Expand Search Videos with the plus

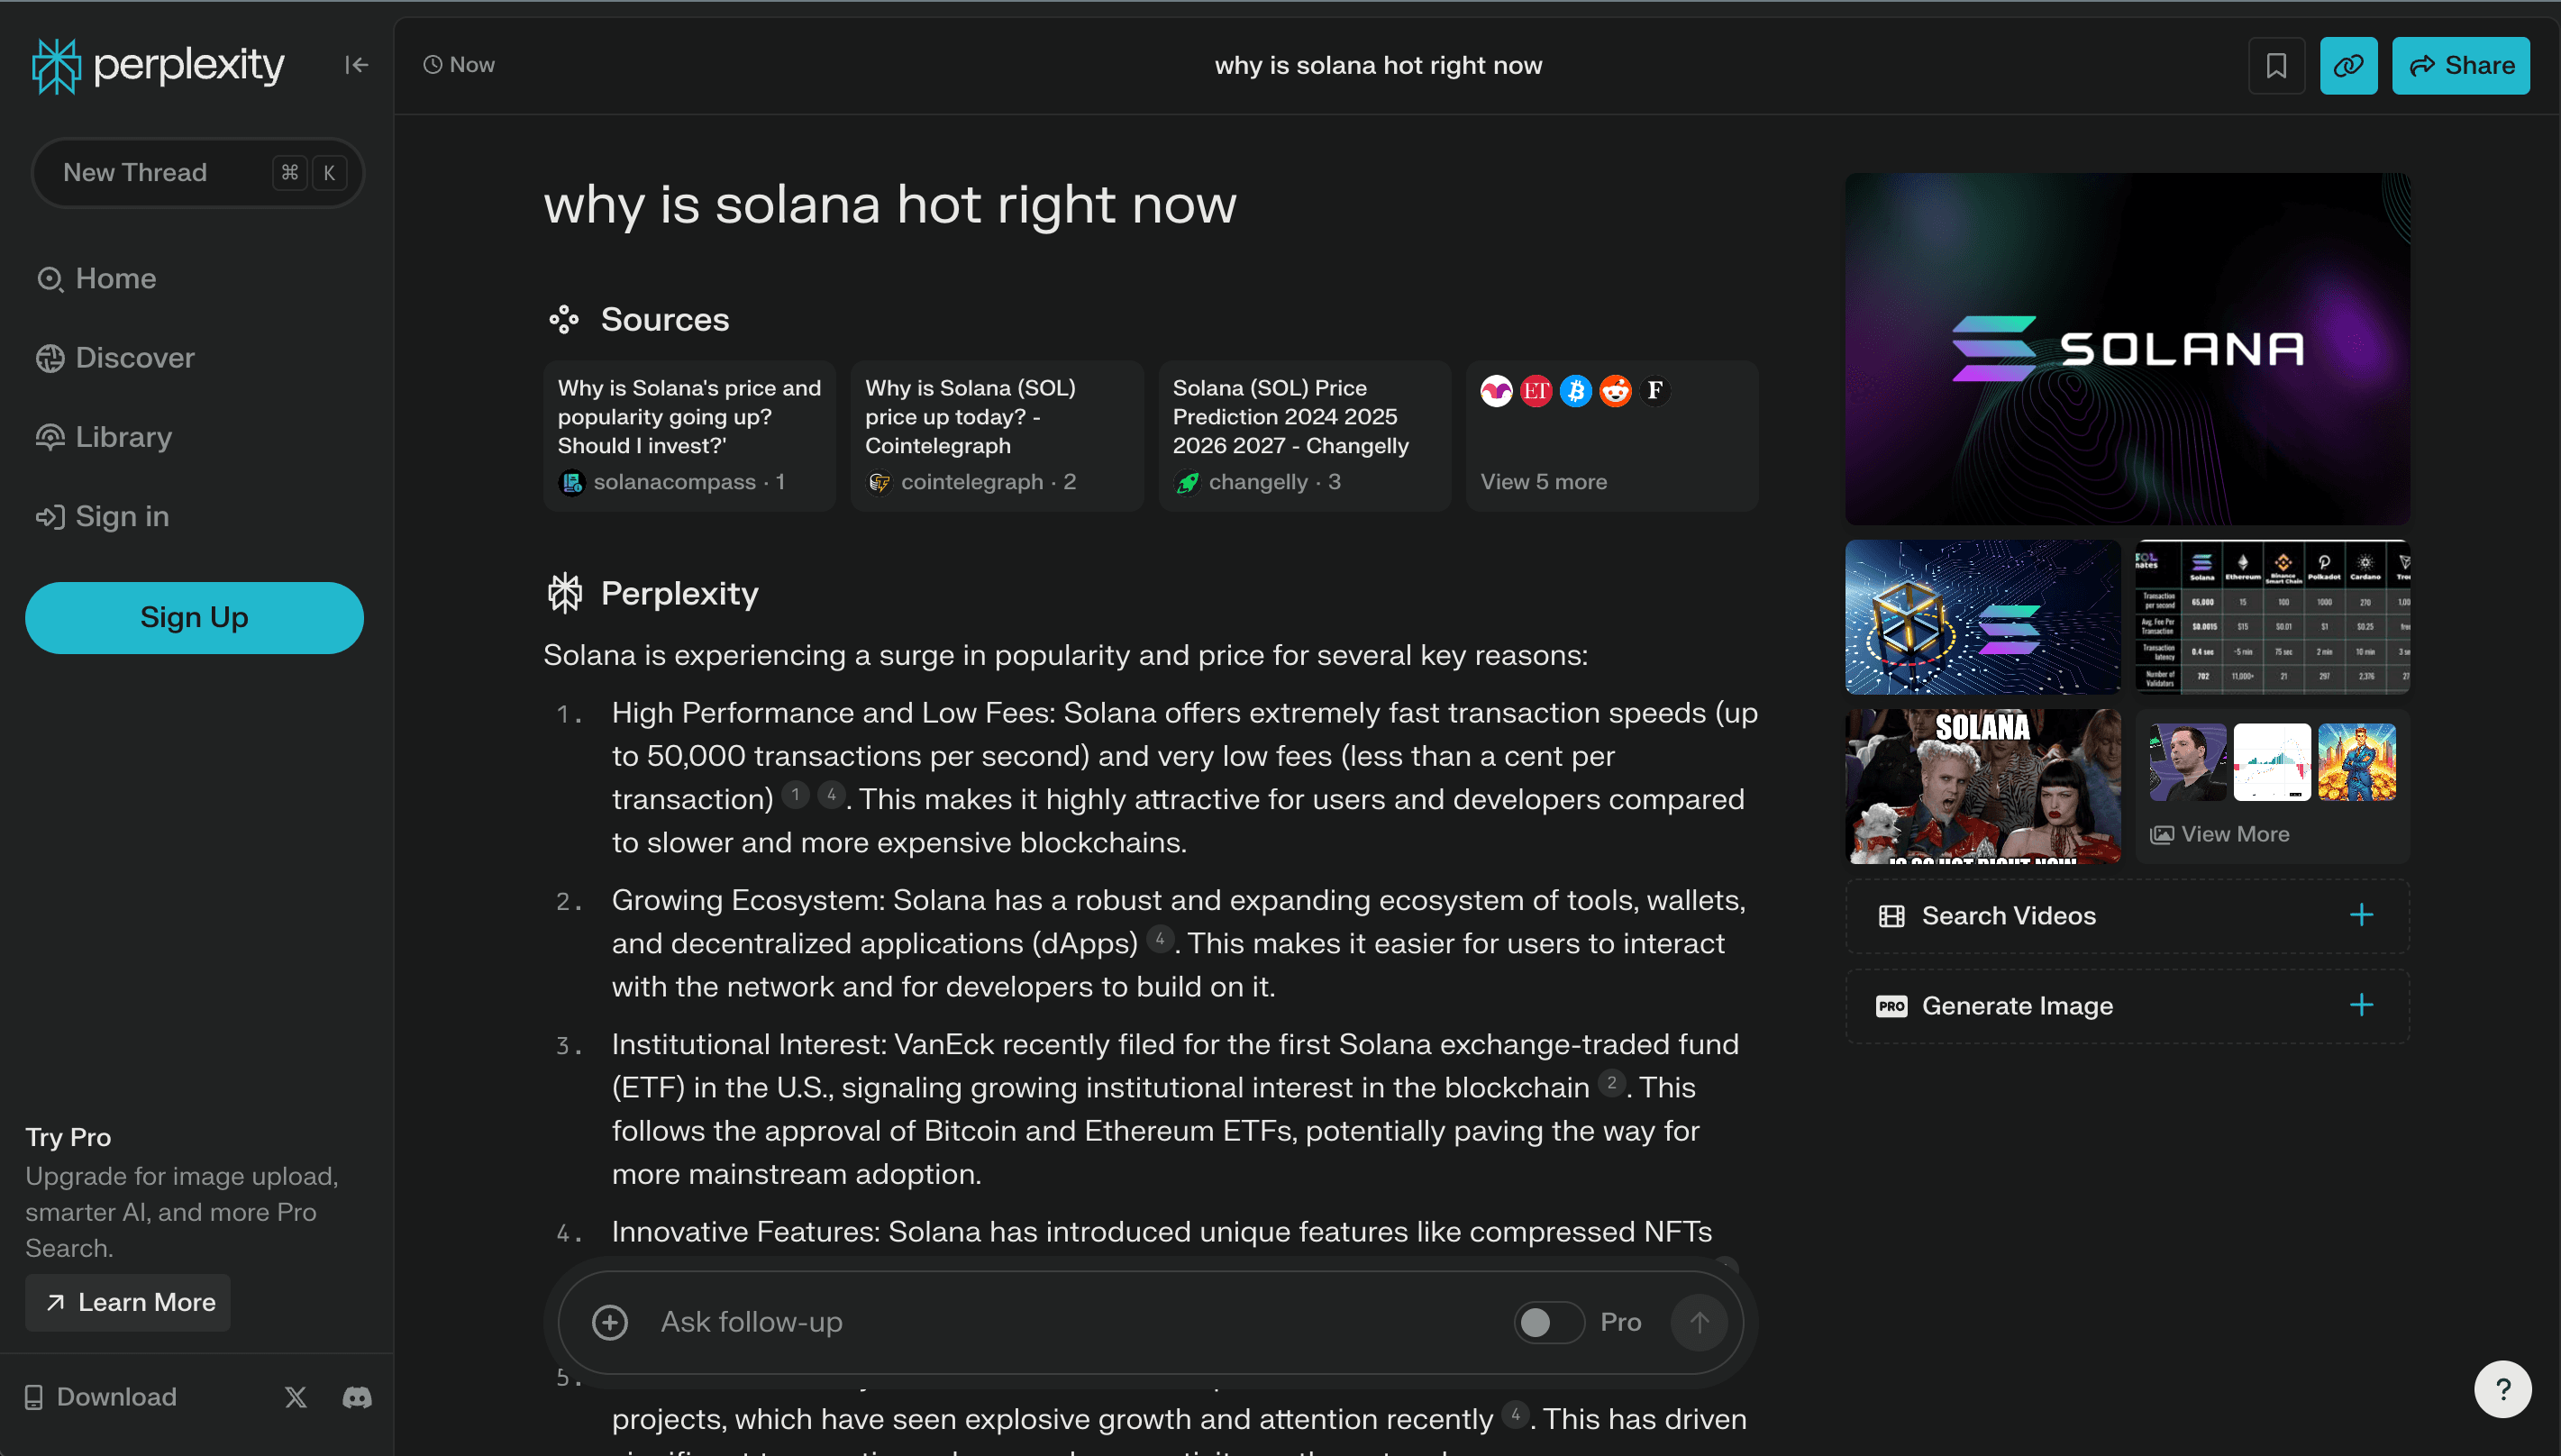point(2361,915)
